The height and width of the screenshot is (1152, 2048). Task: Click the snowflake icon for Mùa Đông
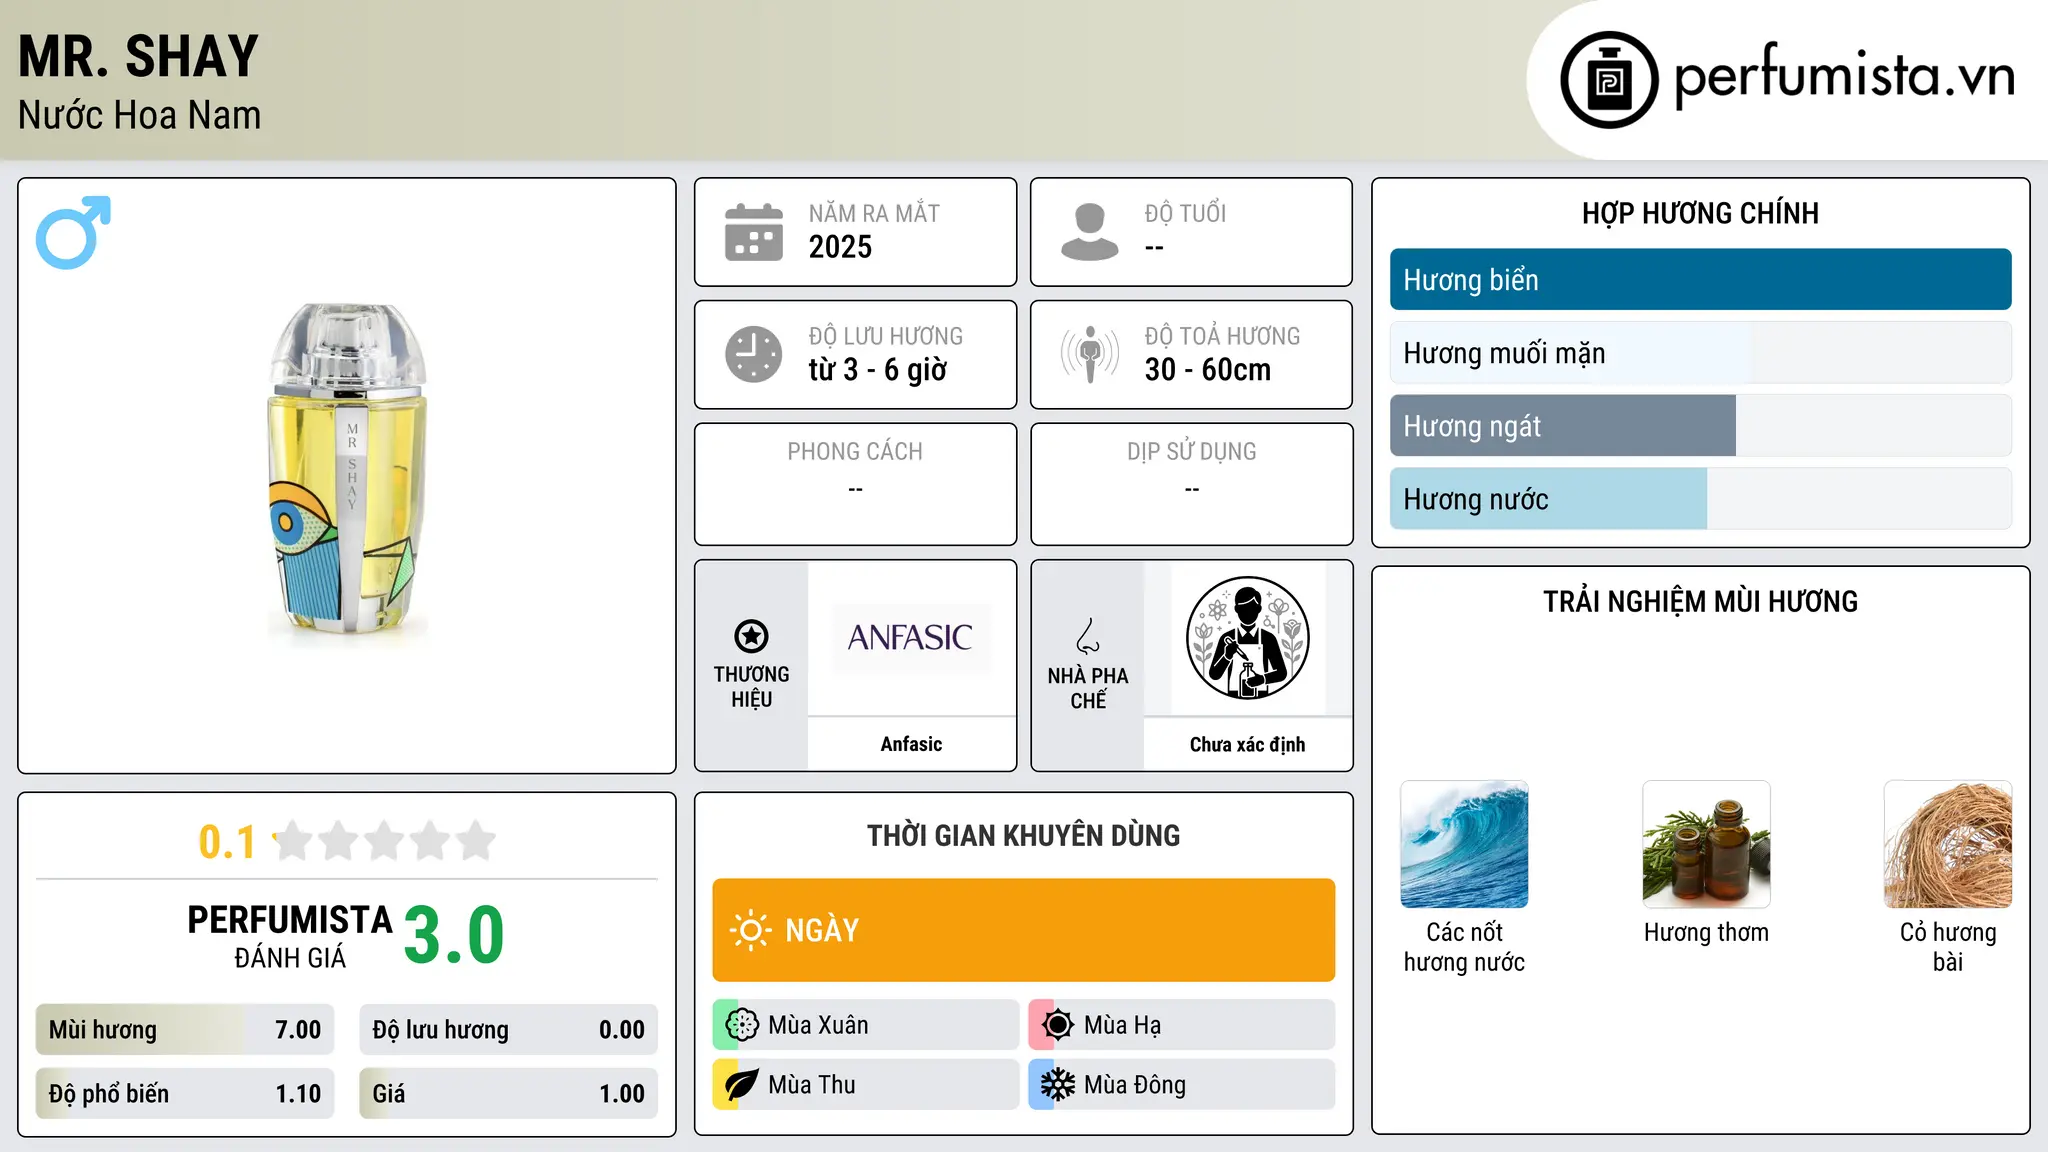click(x=1058, y=1085)
